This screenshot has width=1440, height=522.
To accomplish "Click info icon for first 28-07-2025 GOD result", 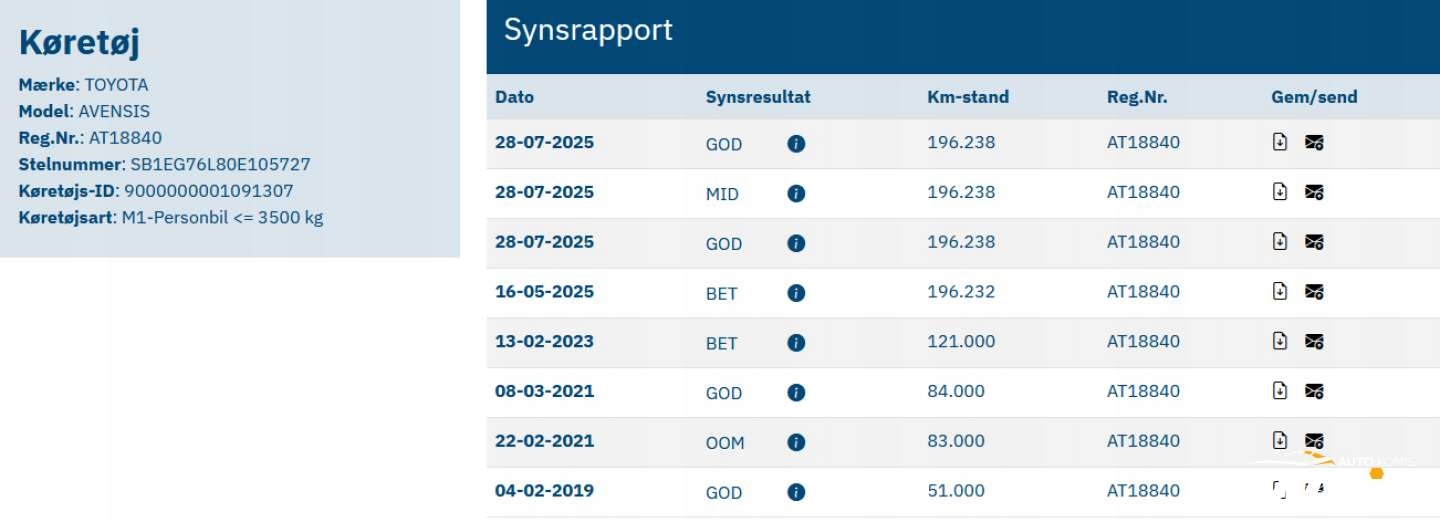I will (796, 144).
